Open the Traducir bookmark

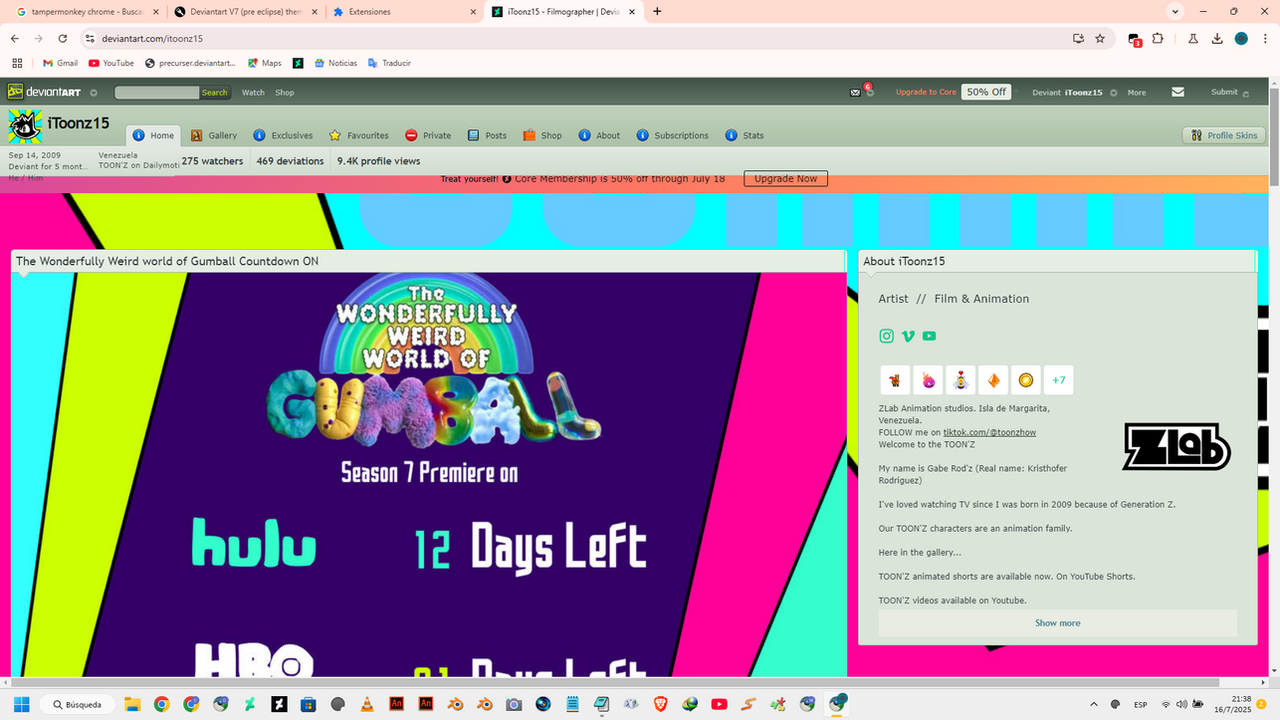tap(388, 63)
